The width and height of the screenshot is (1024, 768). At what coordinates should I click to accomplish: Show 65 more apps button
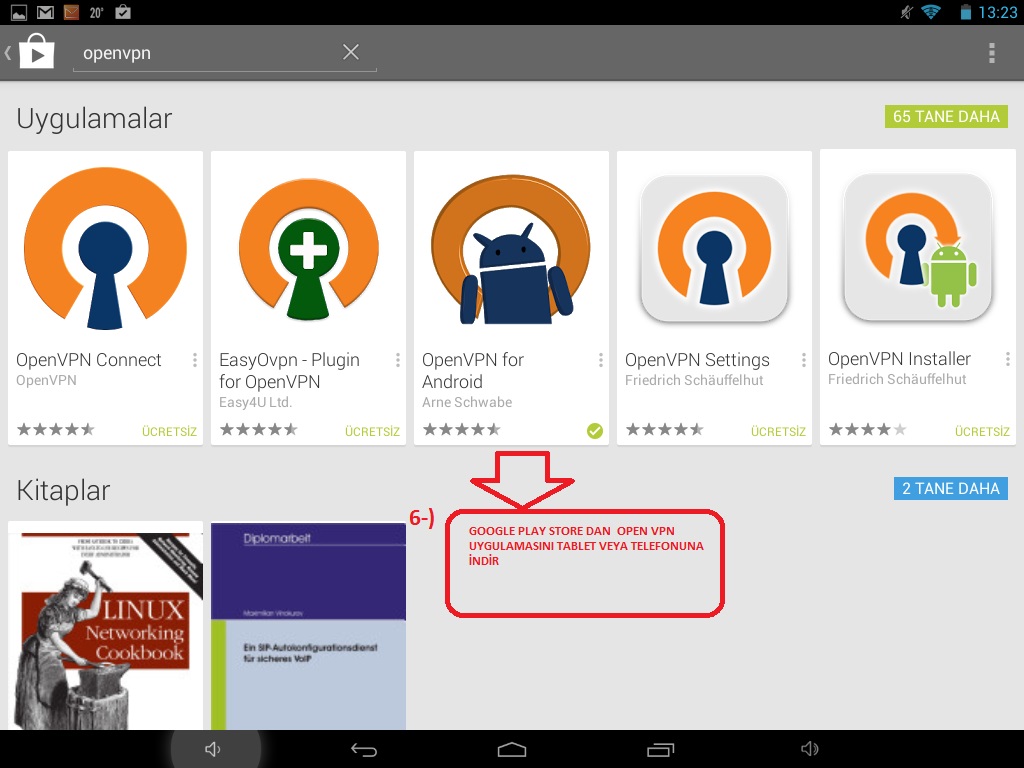(x=946, y=116)
